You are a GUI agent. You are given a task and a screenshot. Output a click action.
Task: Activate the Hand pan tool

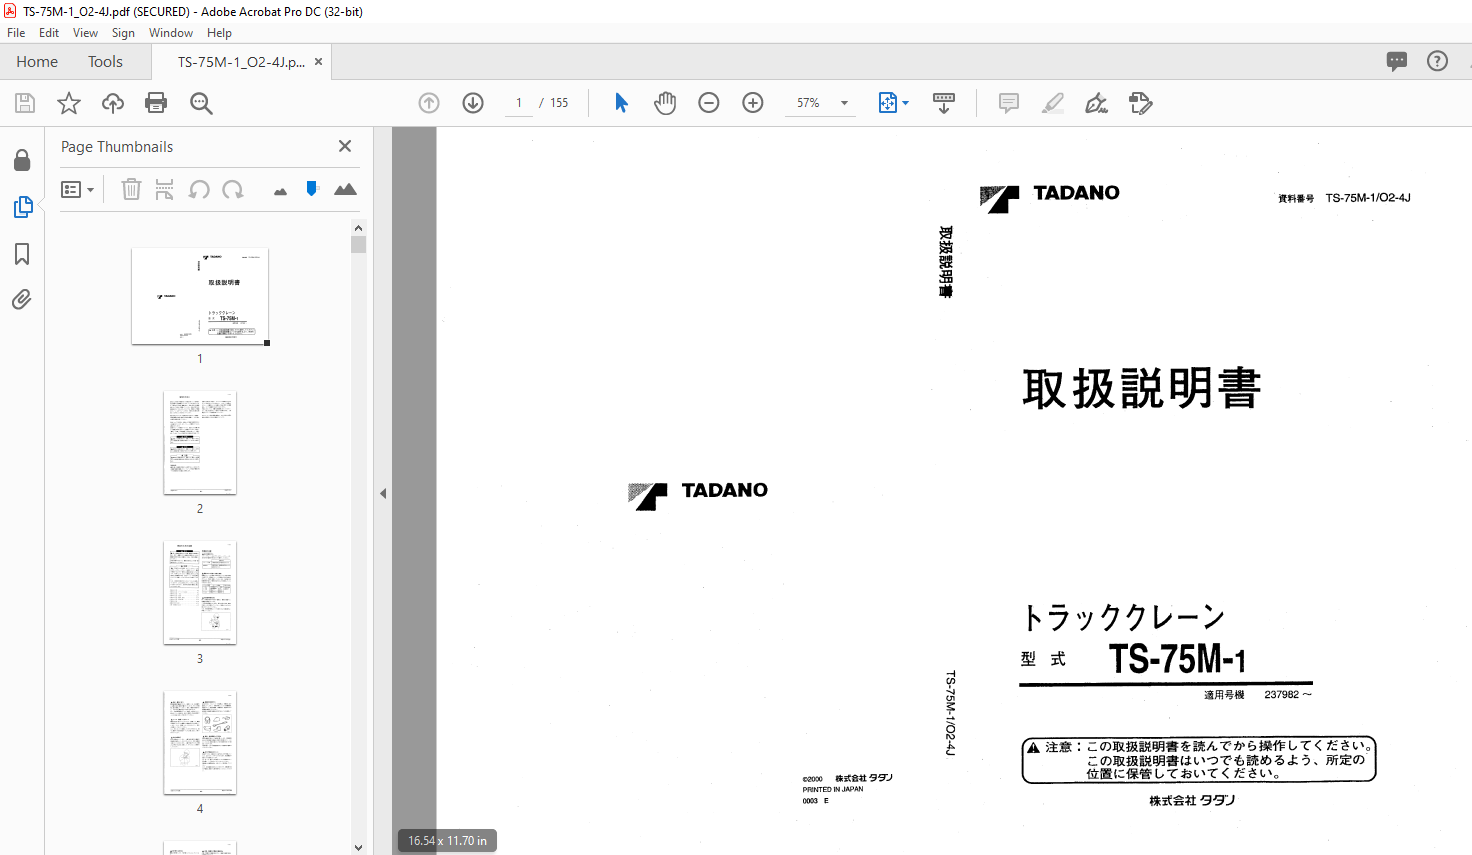[665, 103]
